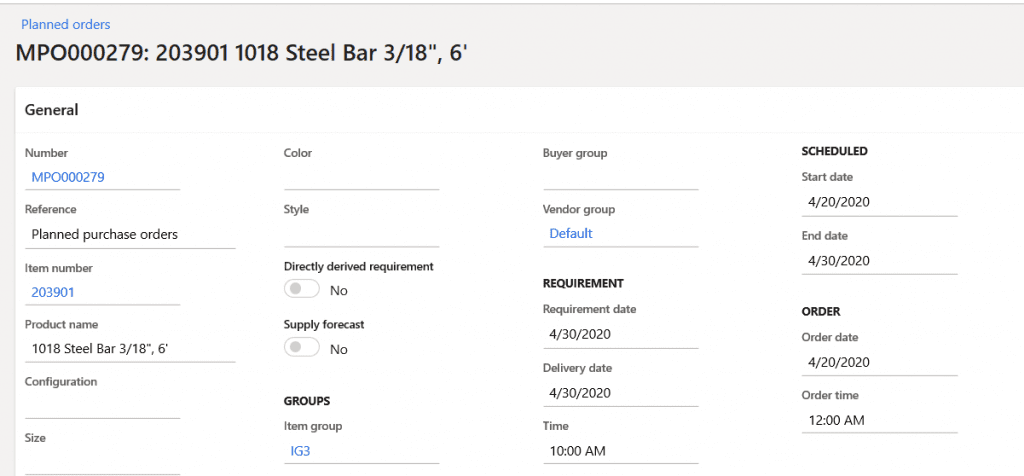Image resolution: width=1024 pixels, height=476 pixels.
Task: Open the IG3 item group link
Action: pos(301,451)
